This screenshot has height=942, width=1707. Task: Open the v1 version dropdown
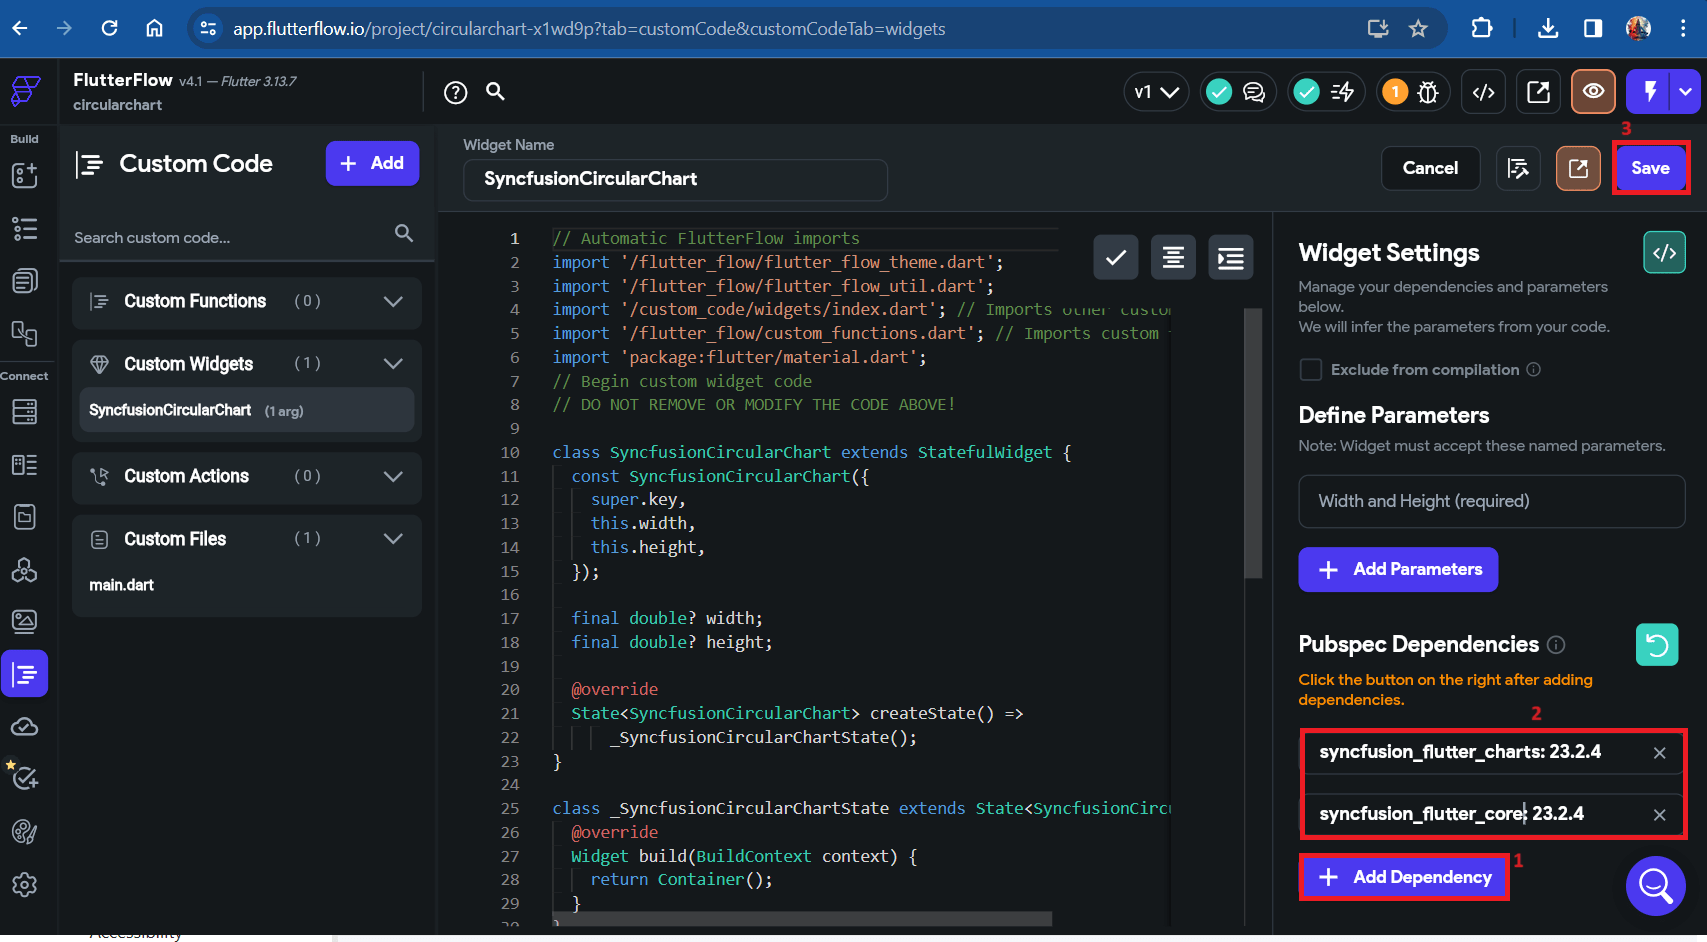point(1156,92)
